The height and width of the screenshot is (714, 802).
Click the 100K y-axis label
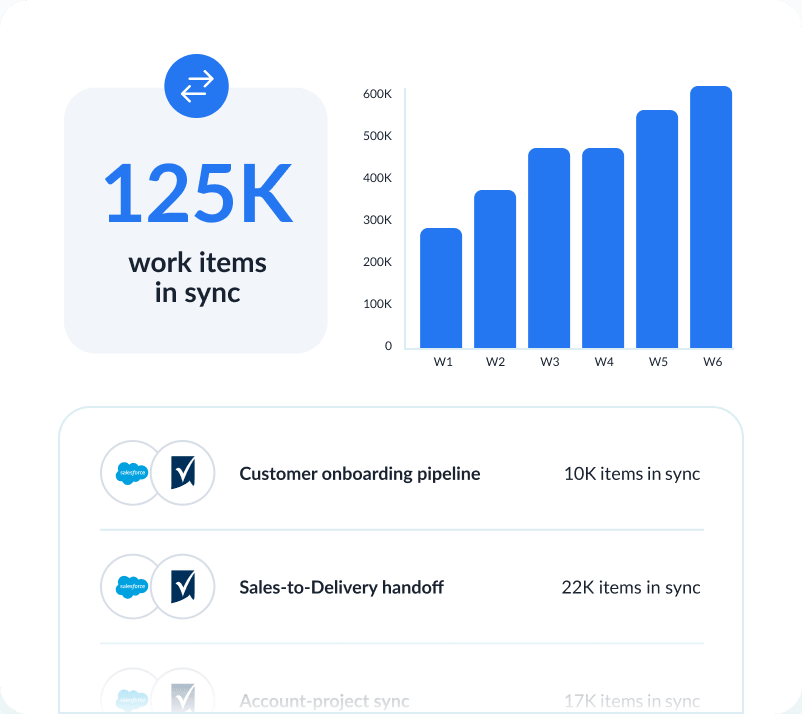(x=377, y=303)
